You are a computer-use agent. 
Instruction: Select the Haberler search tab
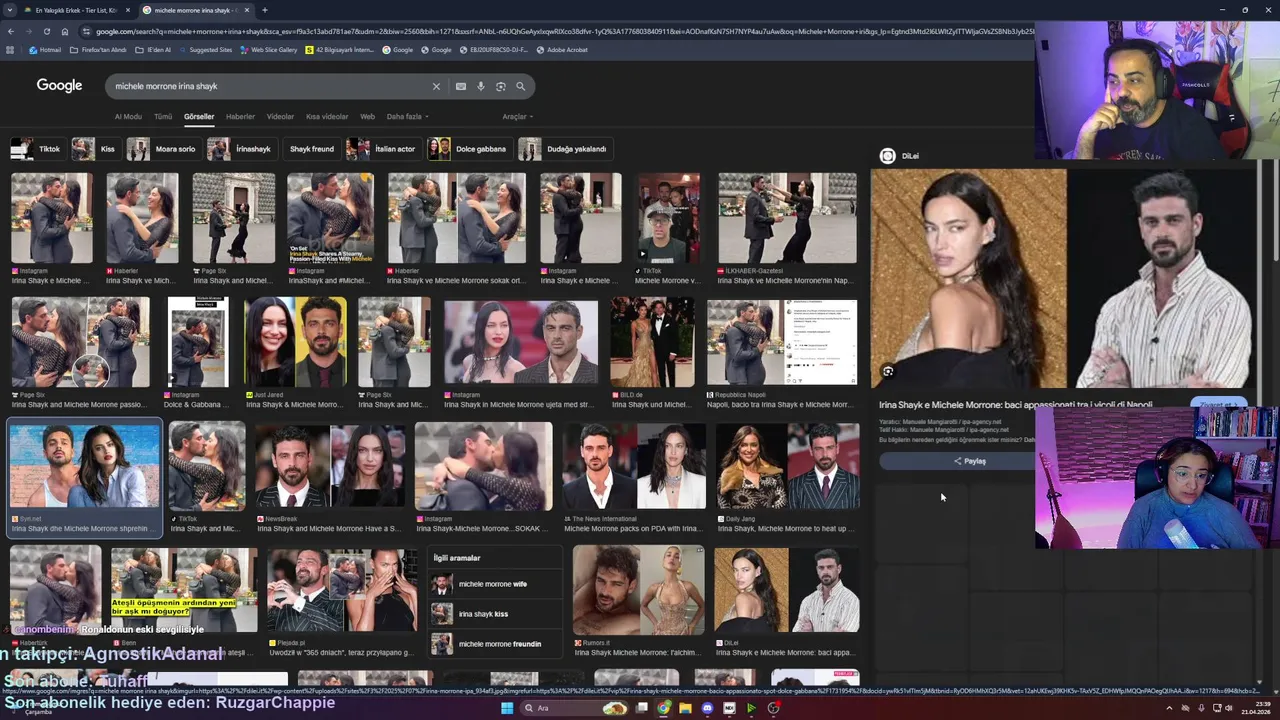(240, 117)
